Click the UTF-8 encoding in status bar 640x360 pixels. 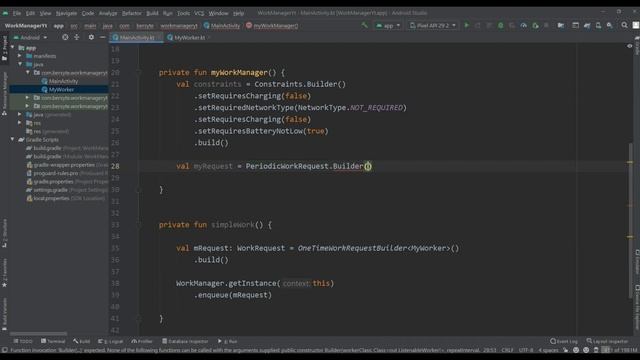click(x=526, y=350)
